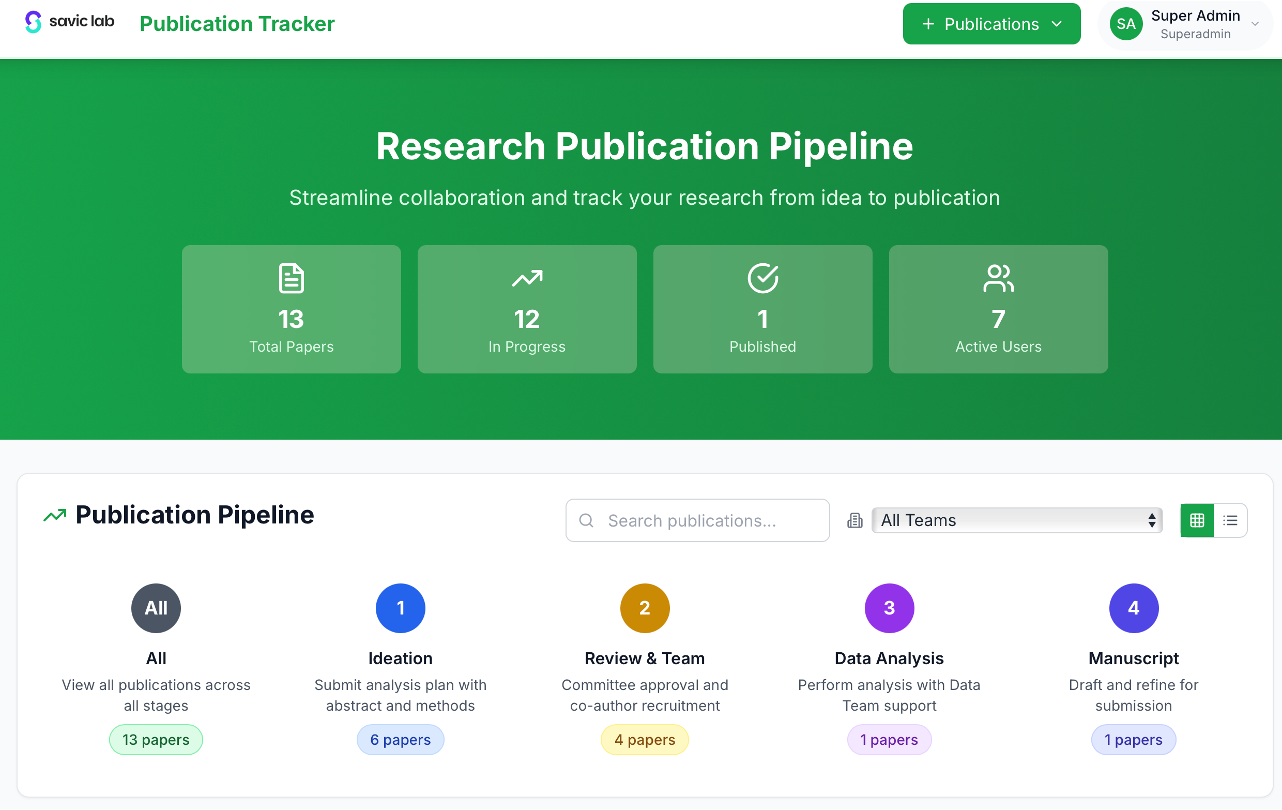This screenshot has height=810, width=1282.
Task: Select the Review & Team stage
Action: tap(645, 608)
